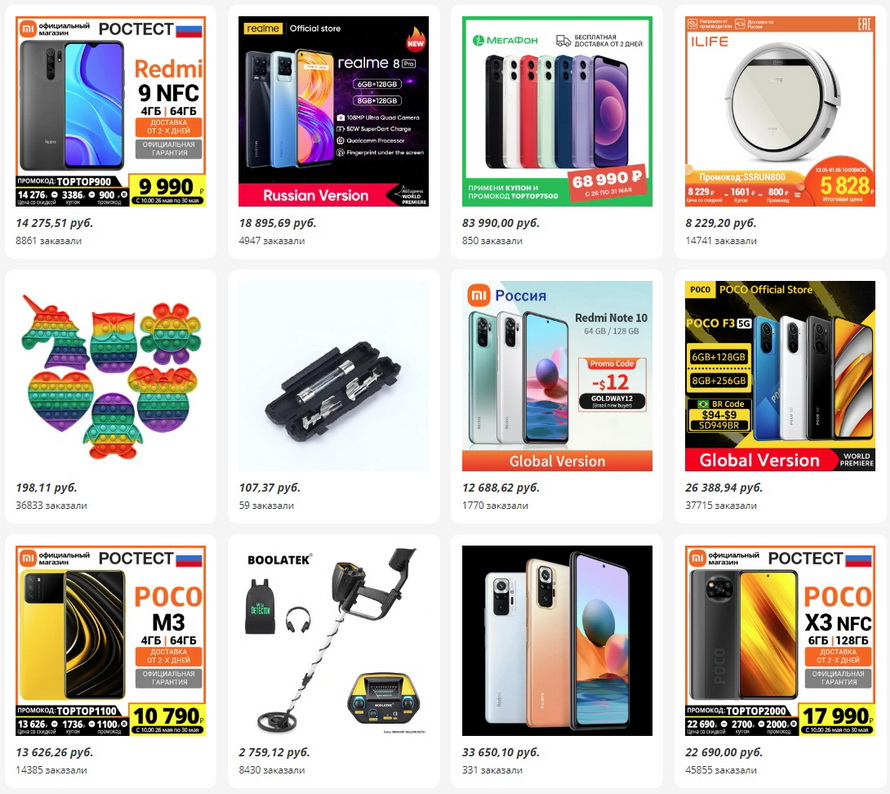The height and width of the screenshot is (794, 890).
Task: Open the Redmi 9 NFC product thumbnail
Action: [x=111, y=111]
